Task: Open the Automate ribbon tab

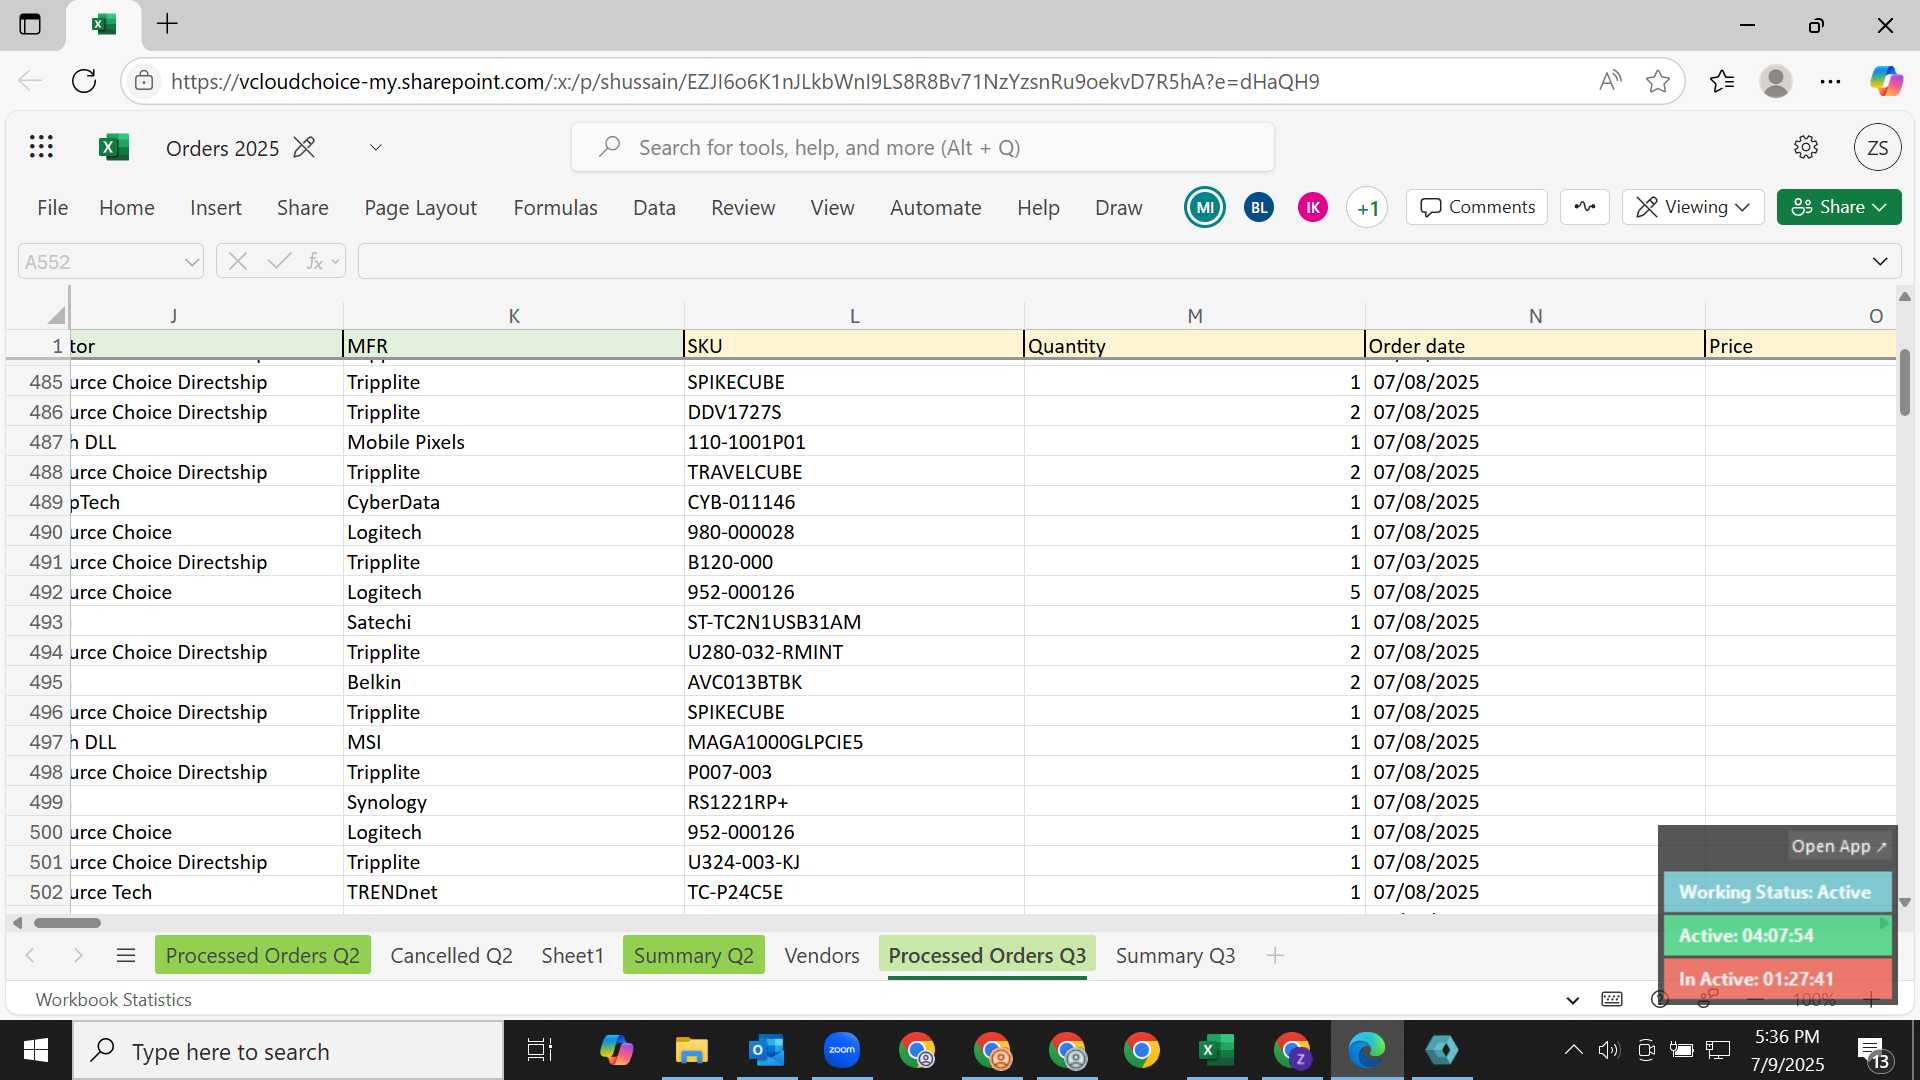Action: click(x=935, y=207)
